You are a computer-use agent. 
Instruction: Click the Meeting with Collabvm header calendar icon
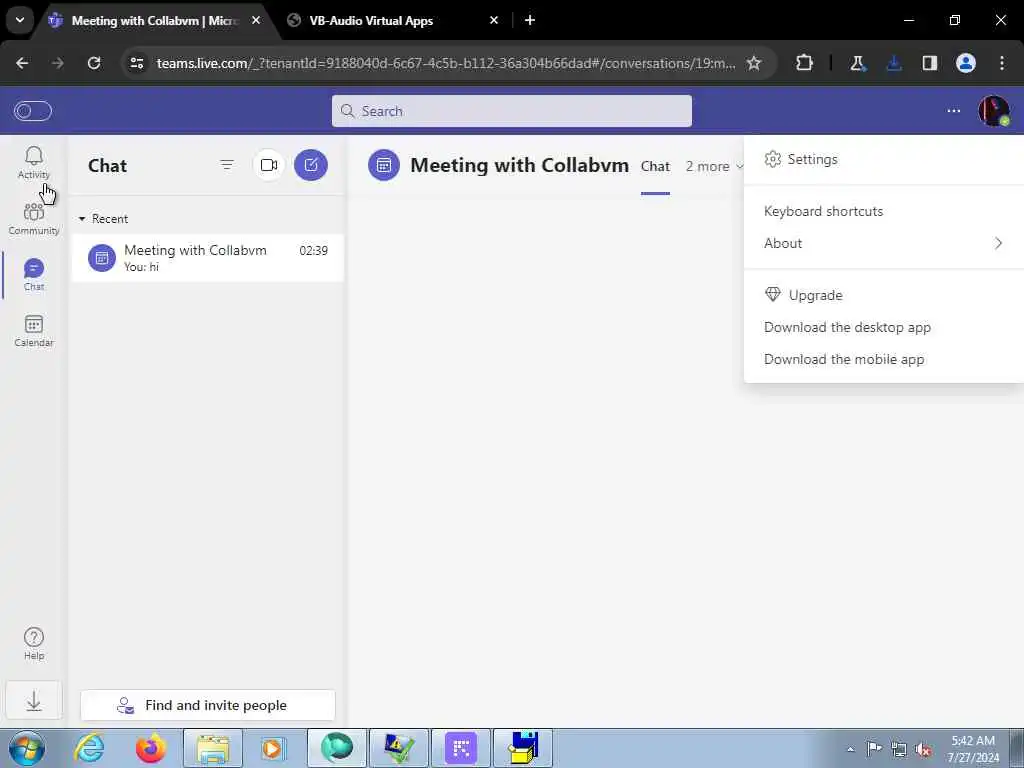(x=383, y=165)
